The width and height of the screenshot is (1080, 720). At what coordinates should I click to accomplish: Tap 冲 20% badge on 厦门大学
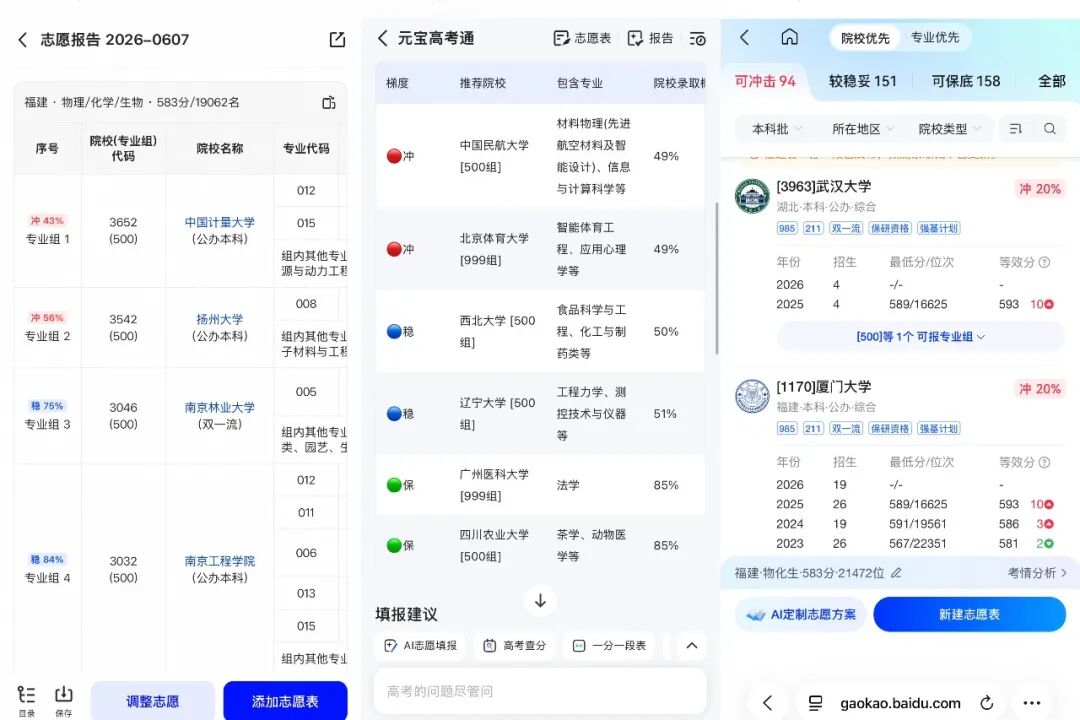coord(1039,389)
